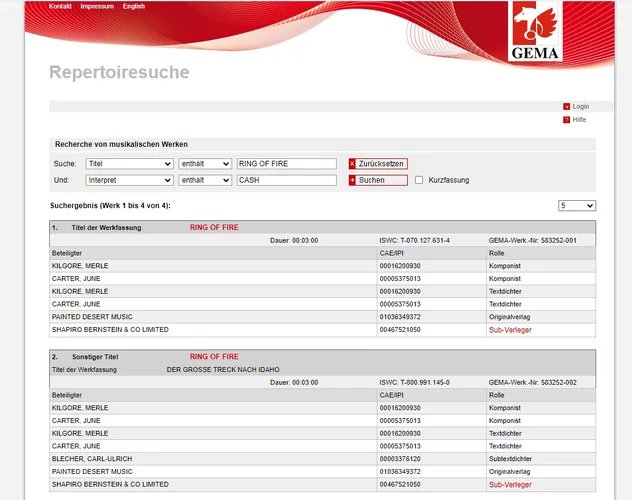Switch language via the English link

pyautogui.click(x=134, y=6)
